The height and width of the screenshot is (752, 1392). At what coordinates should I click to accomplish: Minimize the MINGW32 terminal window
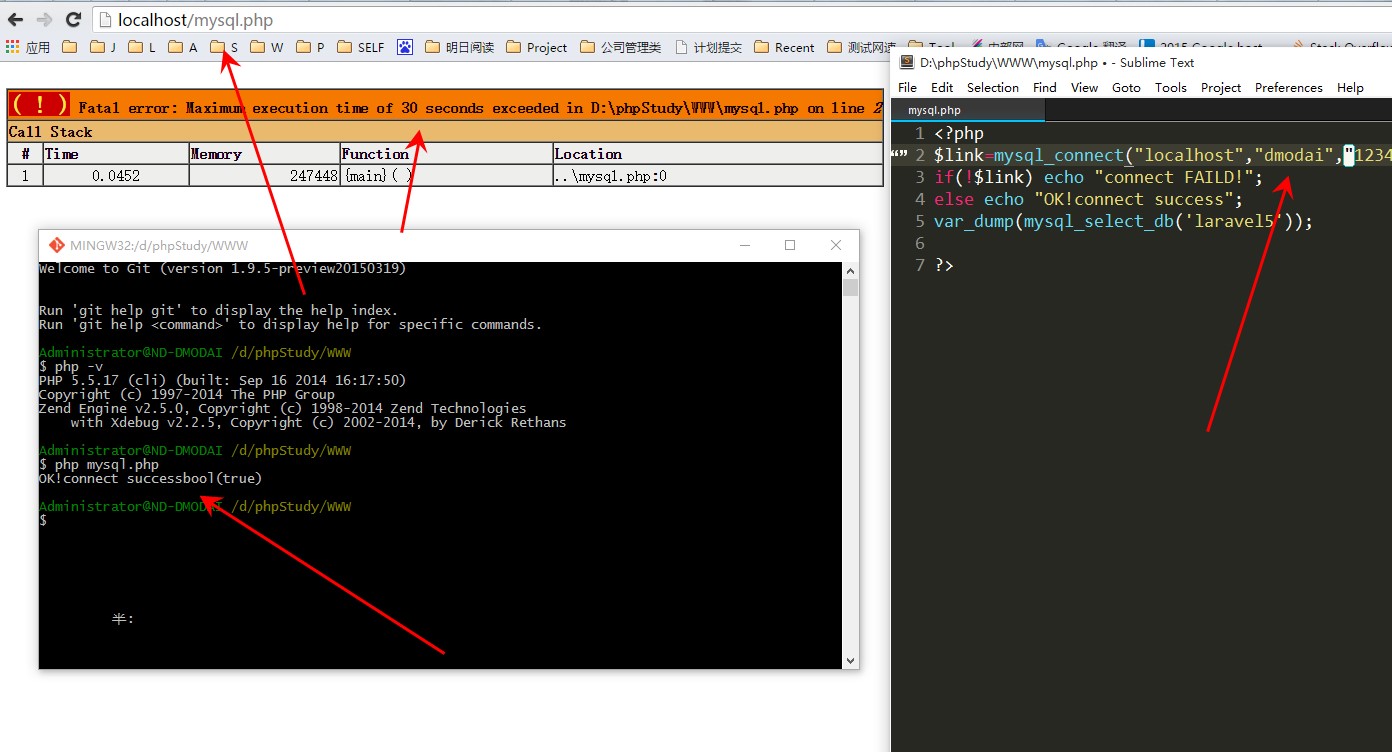743,245
